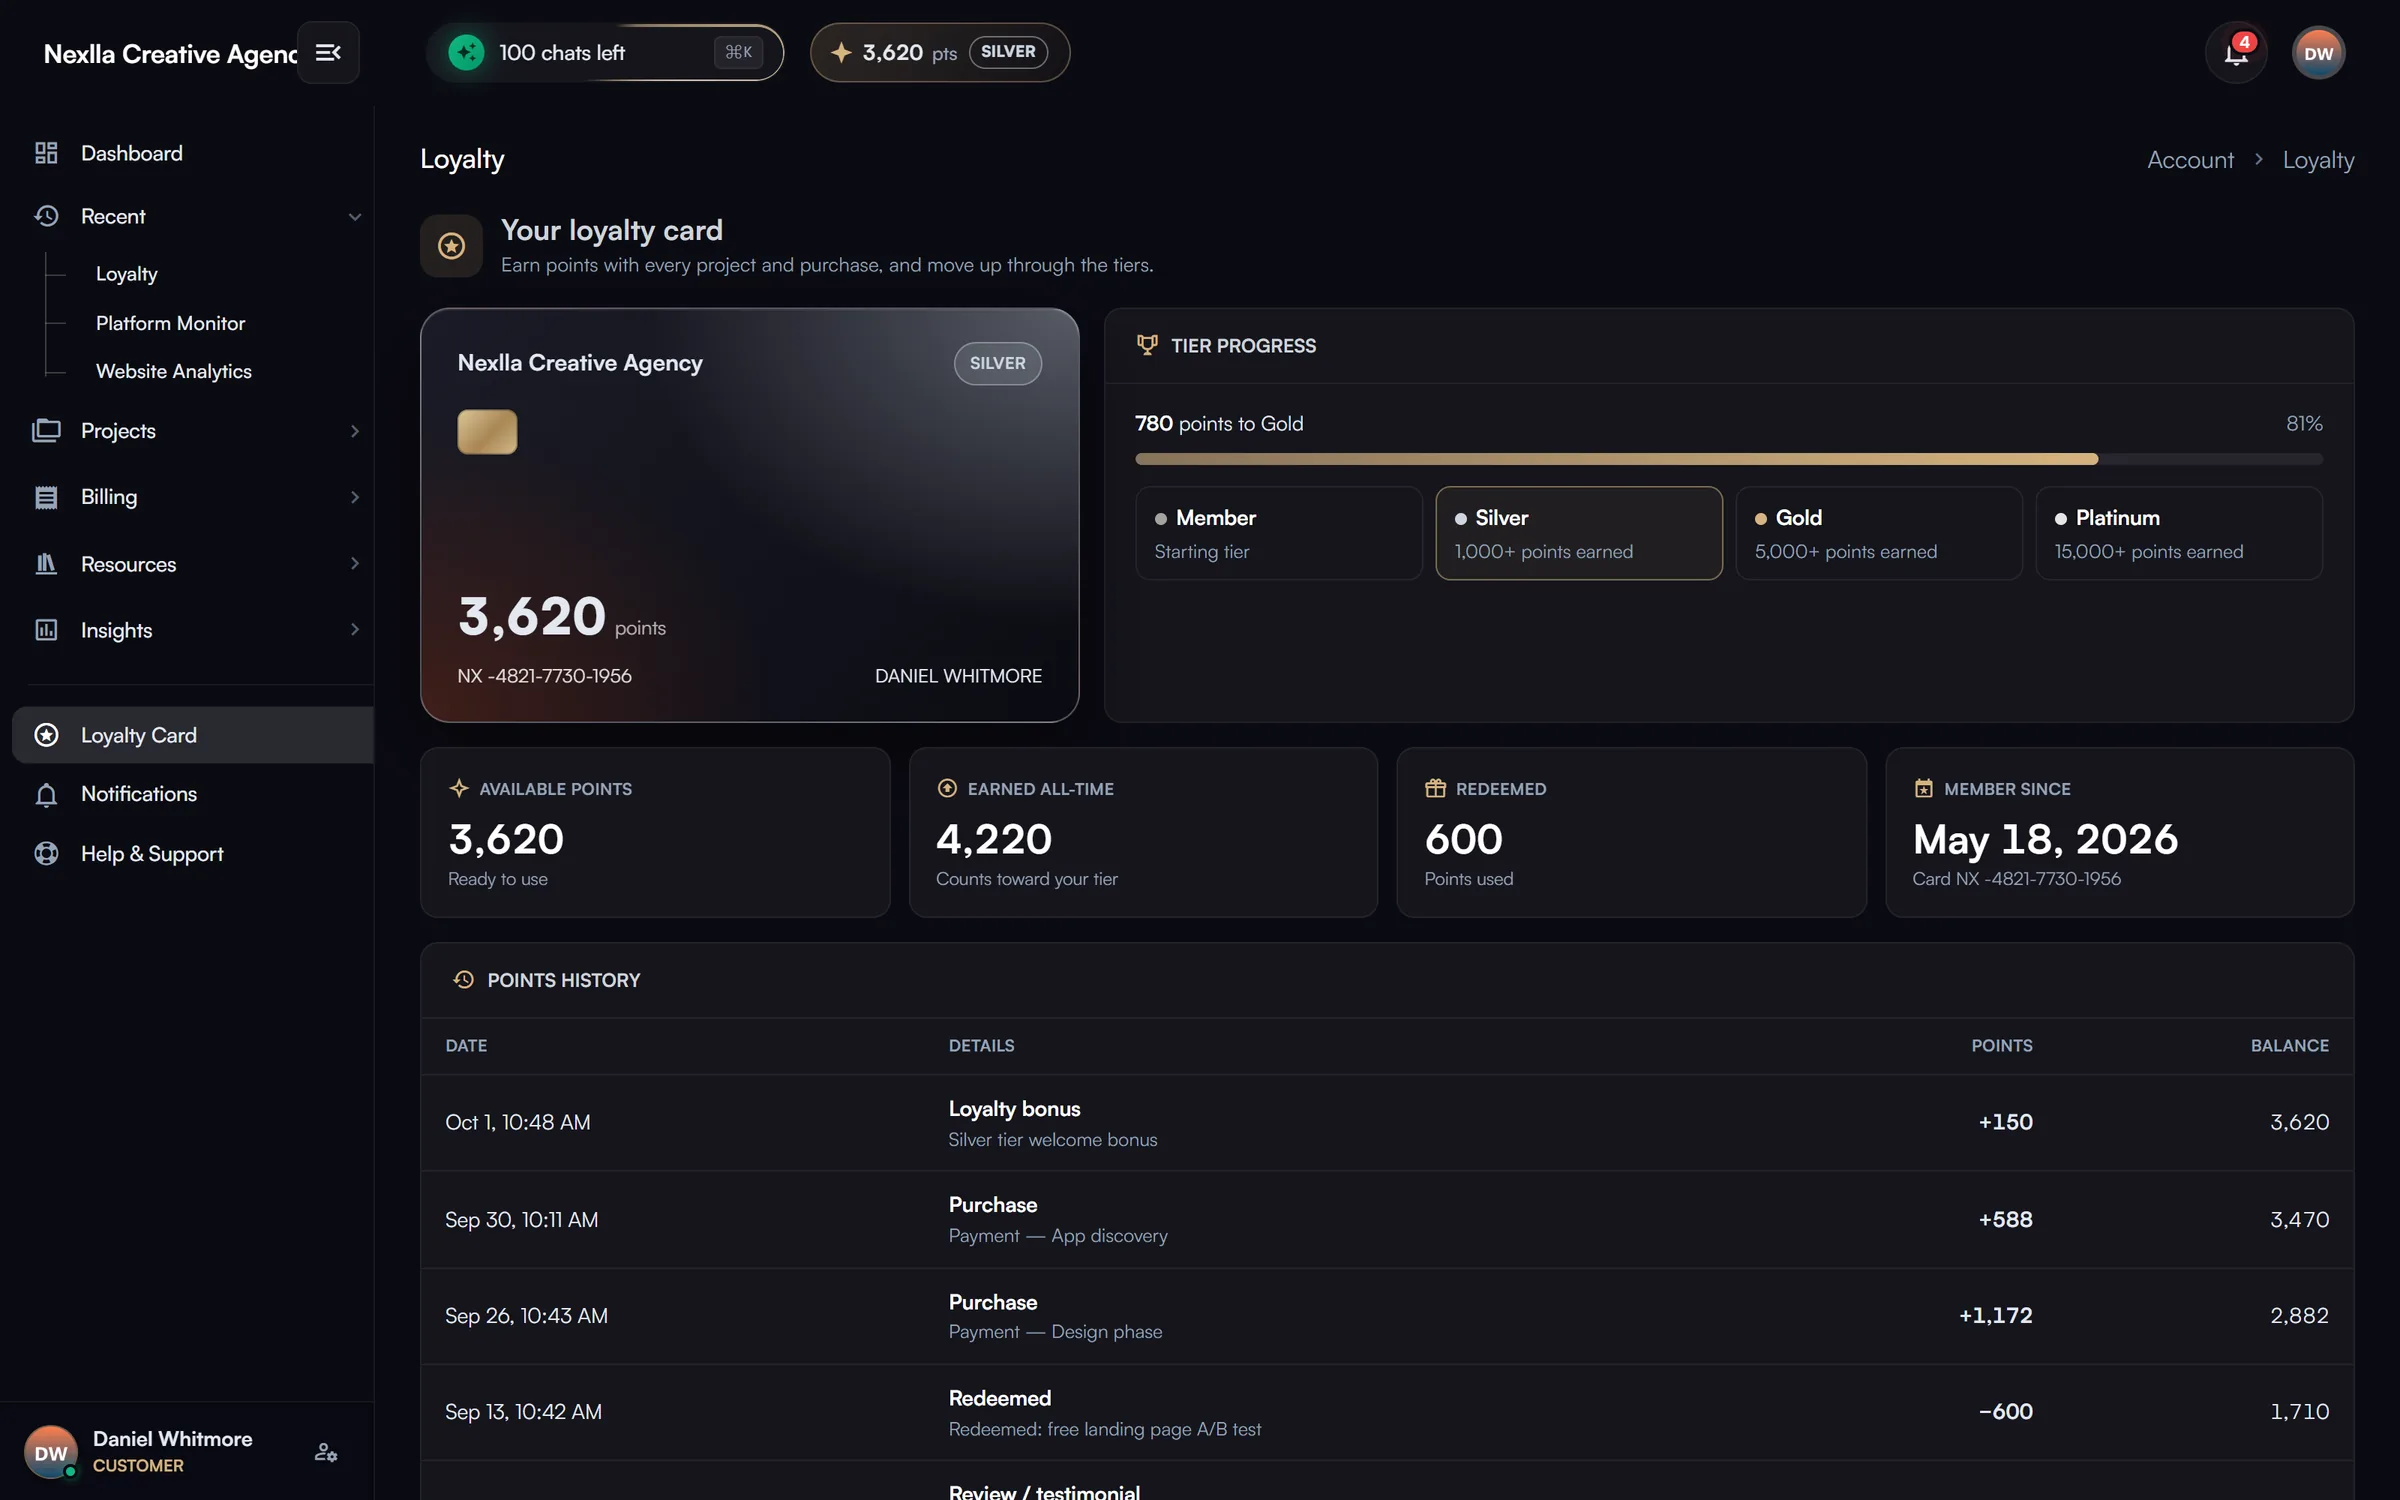Click the Loyalty Card star-circle sidebar icon

(x=46, y=735)
